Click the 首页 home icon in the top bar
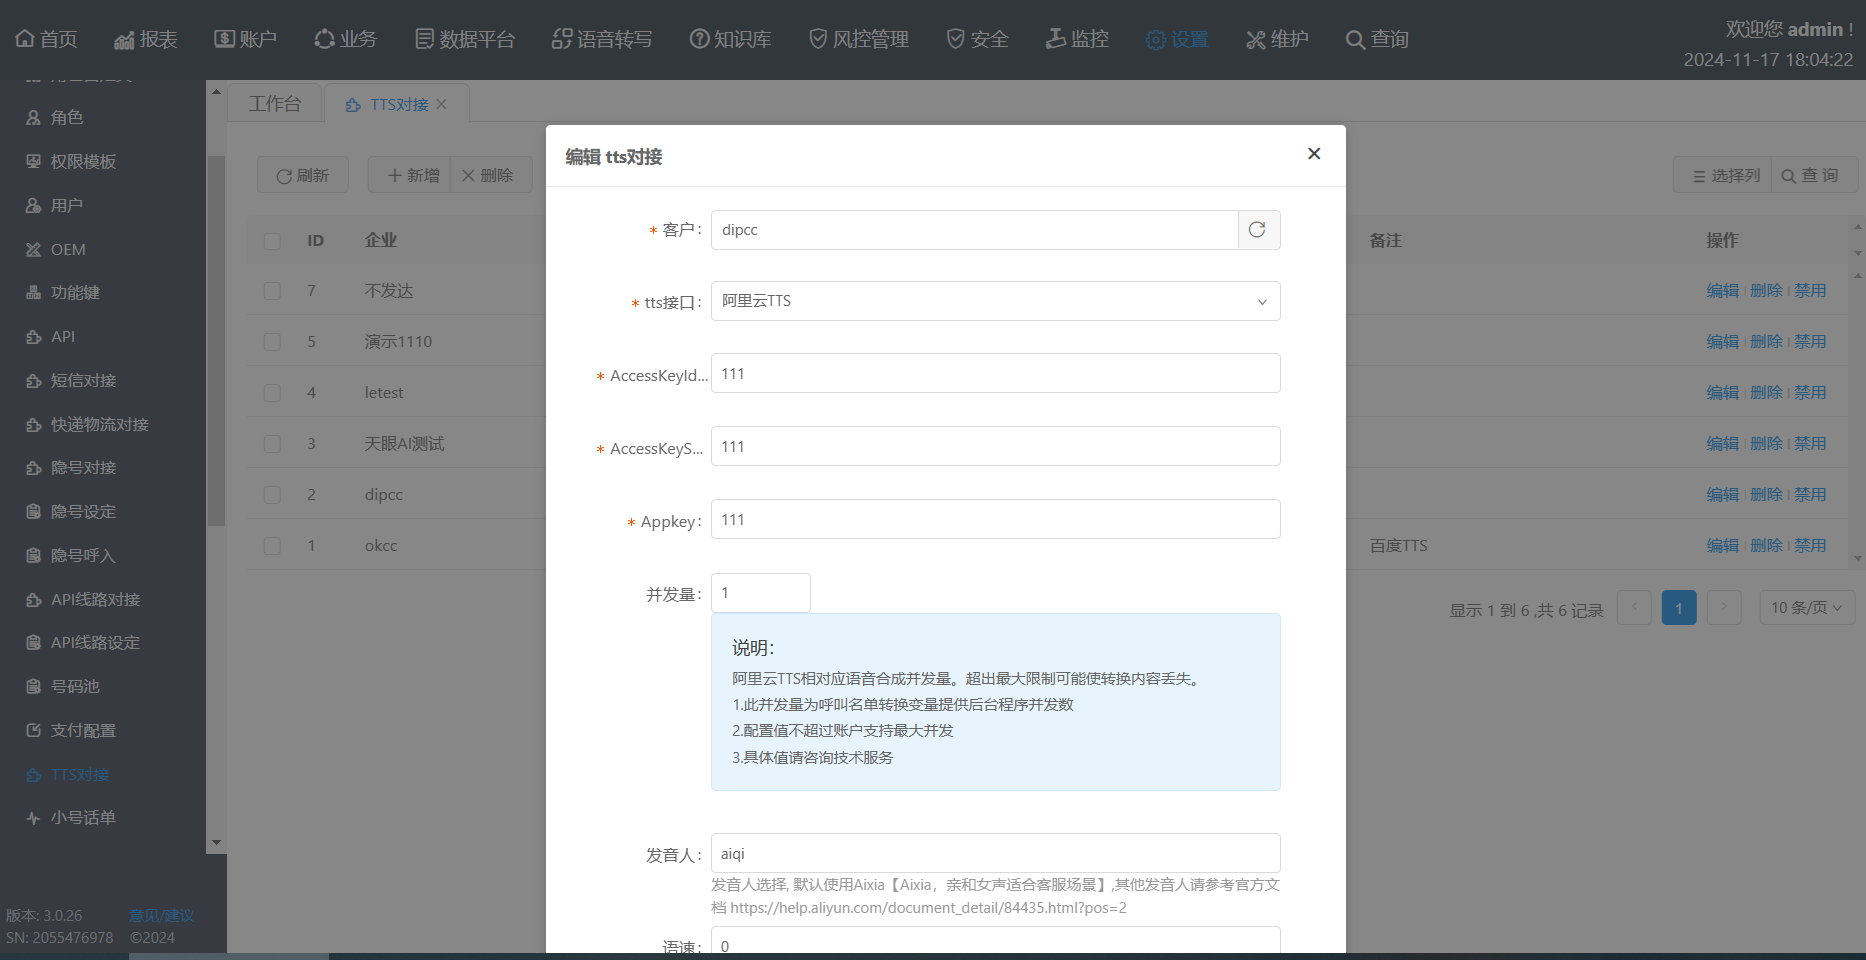The height and width of the screenshot is (960, 1866). pyautogui.click(x=25, y=39)
